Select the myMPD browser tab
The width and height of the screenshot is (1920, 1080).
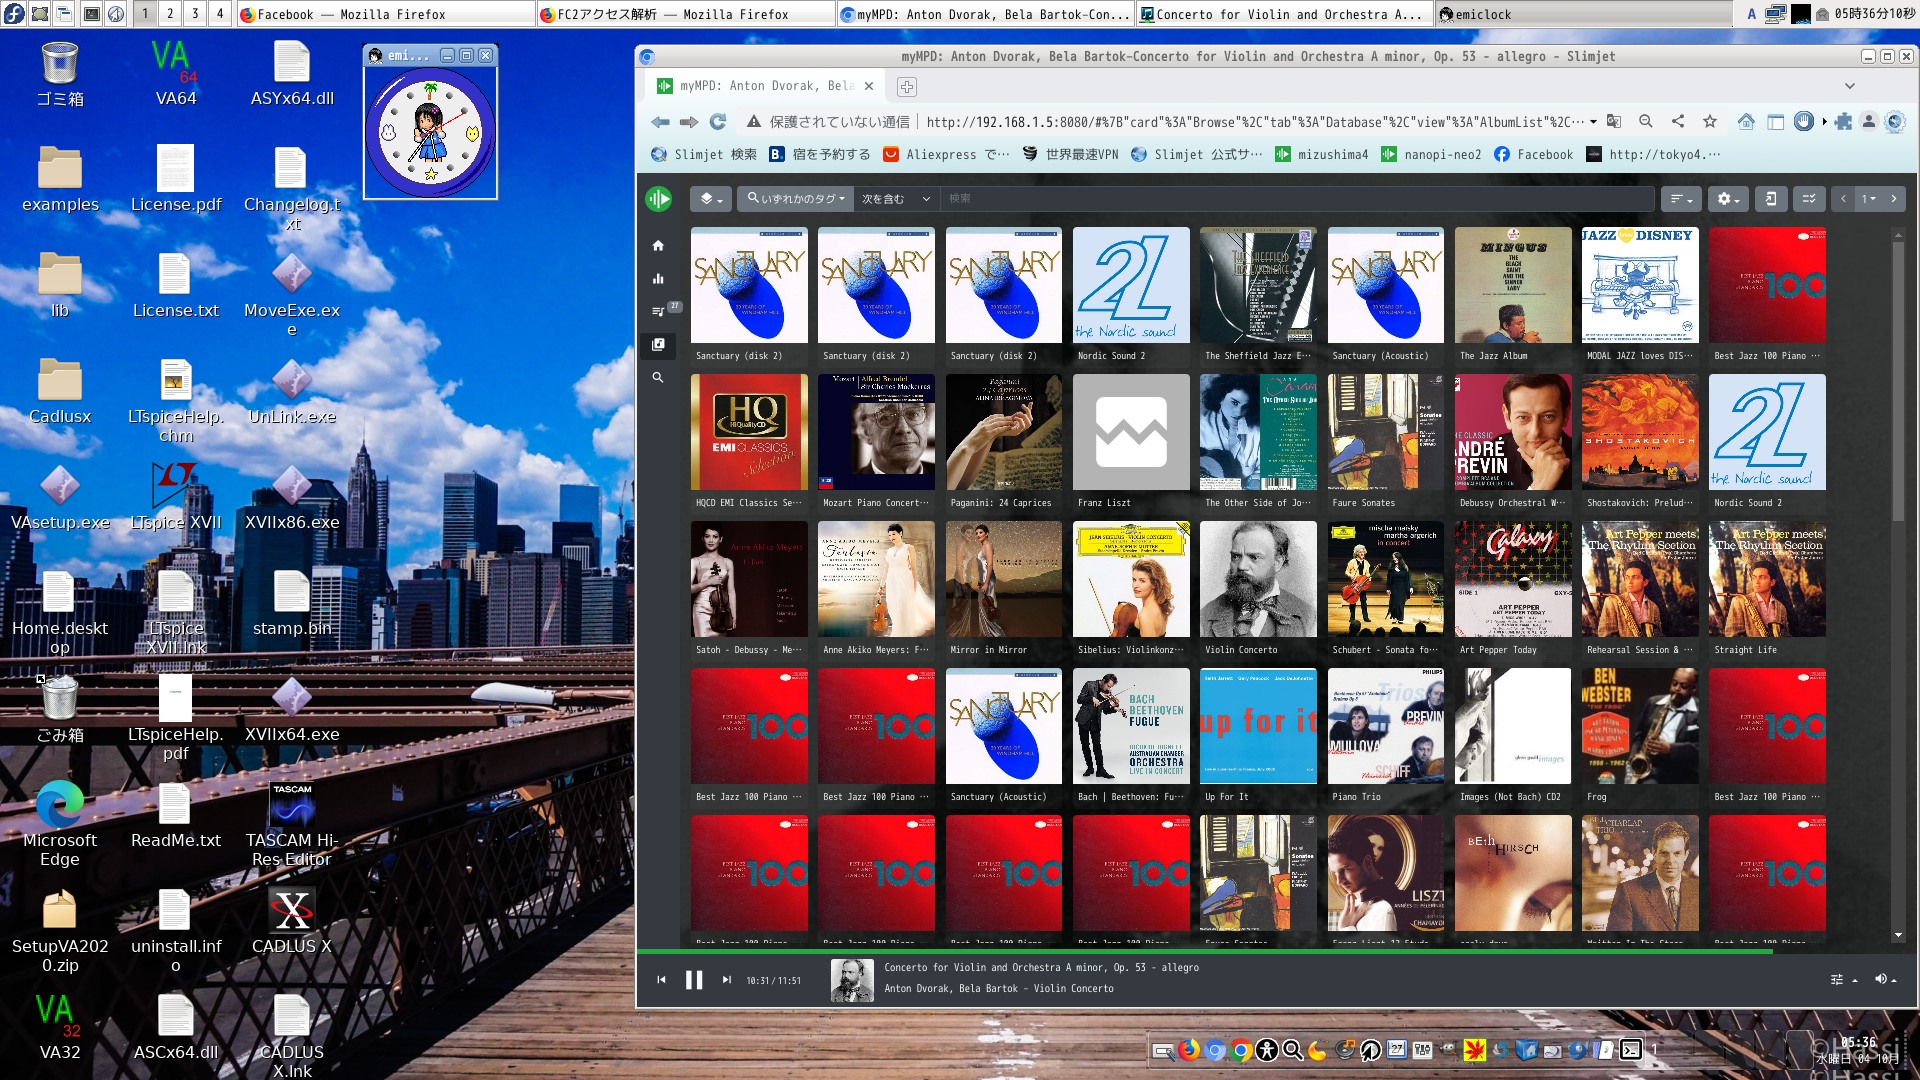coord(765,86)
